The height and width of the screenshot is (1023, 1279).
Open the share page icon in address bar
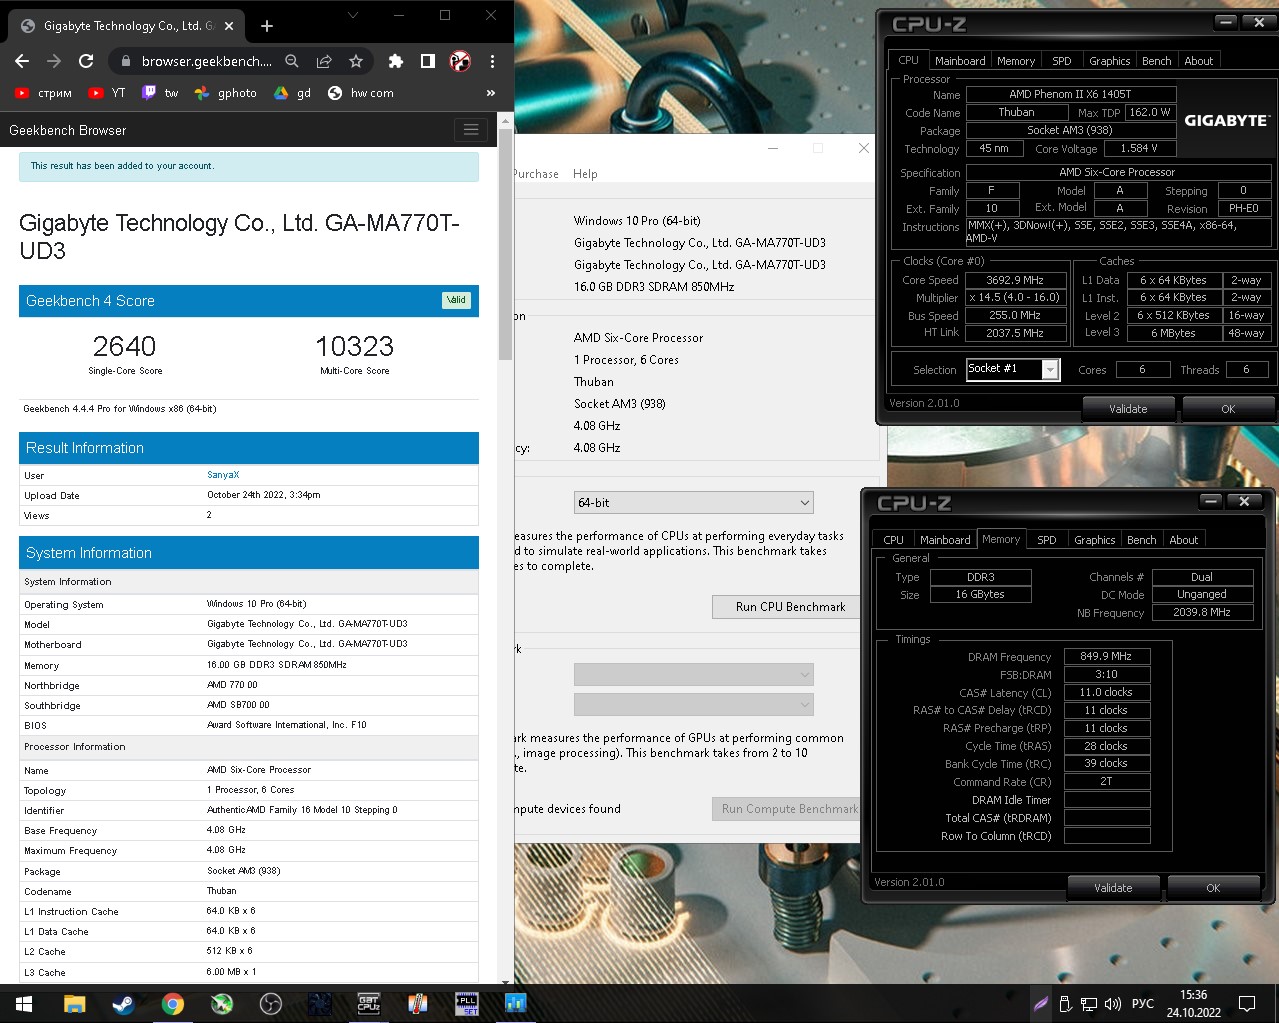coord(324,61)
